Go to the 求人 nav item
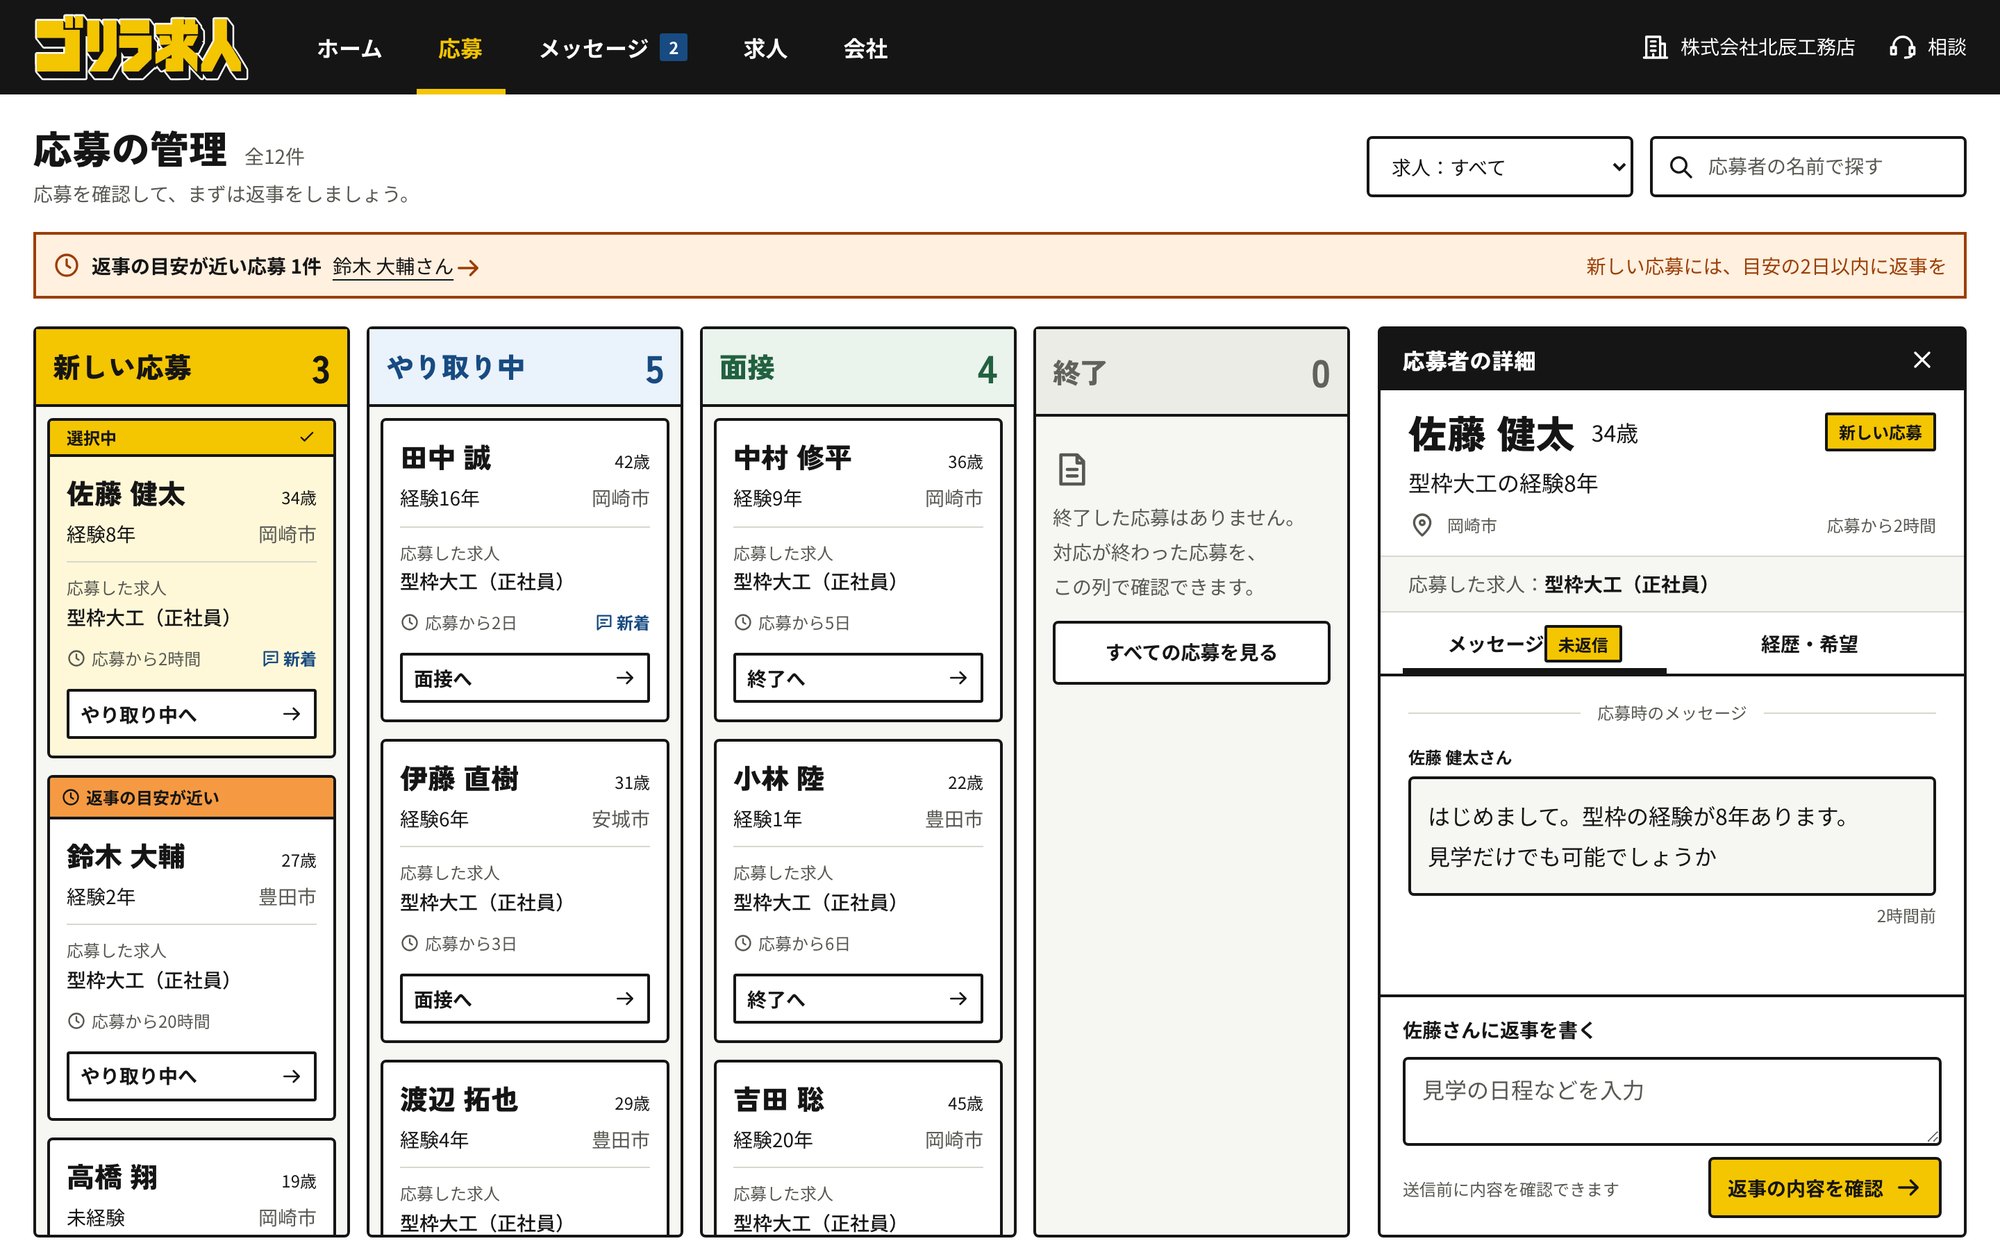 [x=765, y=48]
